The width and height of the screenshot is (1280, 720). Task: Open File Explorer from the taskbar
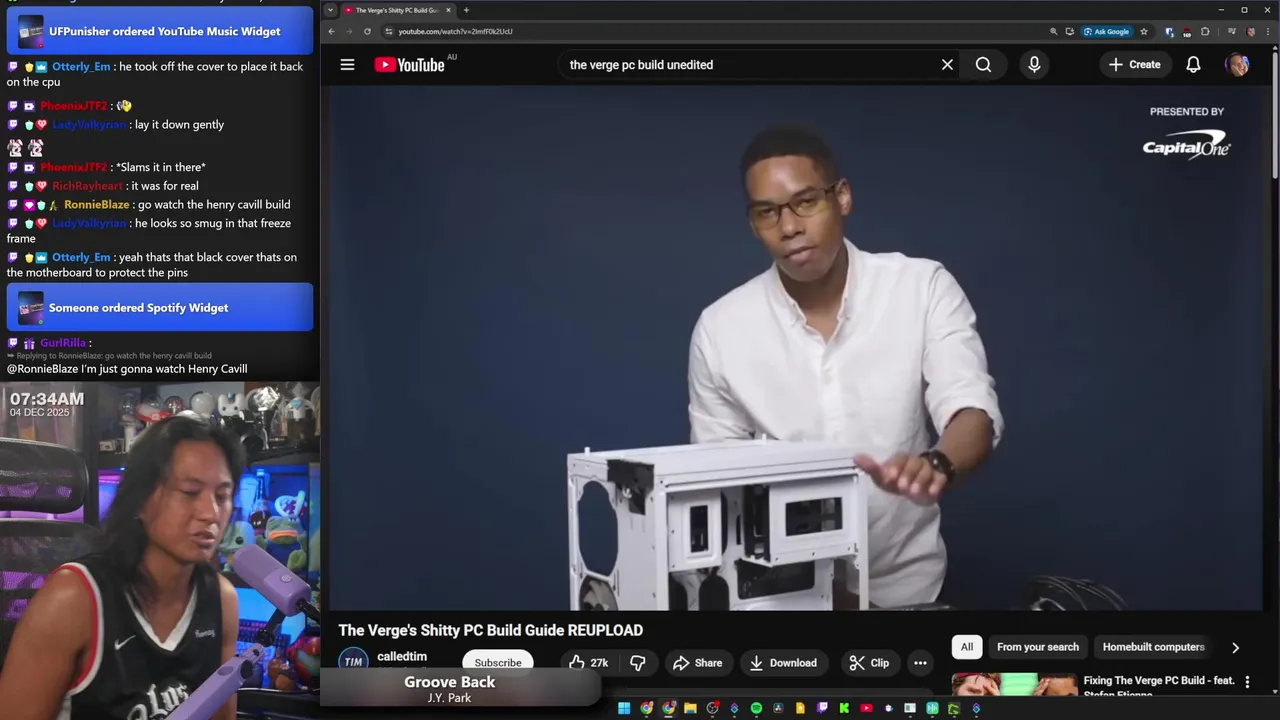pyautogui.click(x=690, y=708)
